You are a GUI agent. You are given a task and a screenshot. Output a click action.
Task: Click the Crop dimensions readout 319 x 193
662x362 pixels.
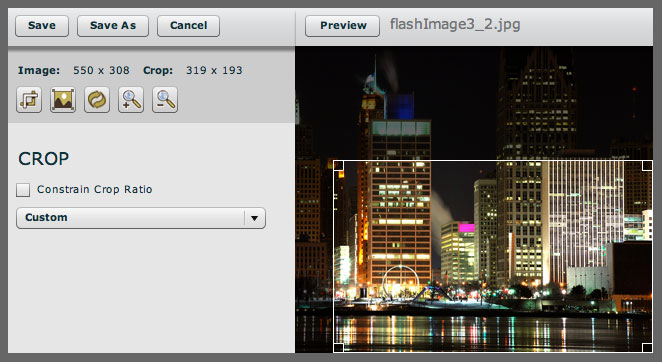(x=214, y=70)
